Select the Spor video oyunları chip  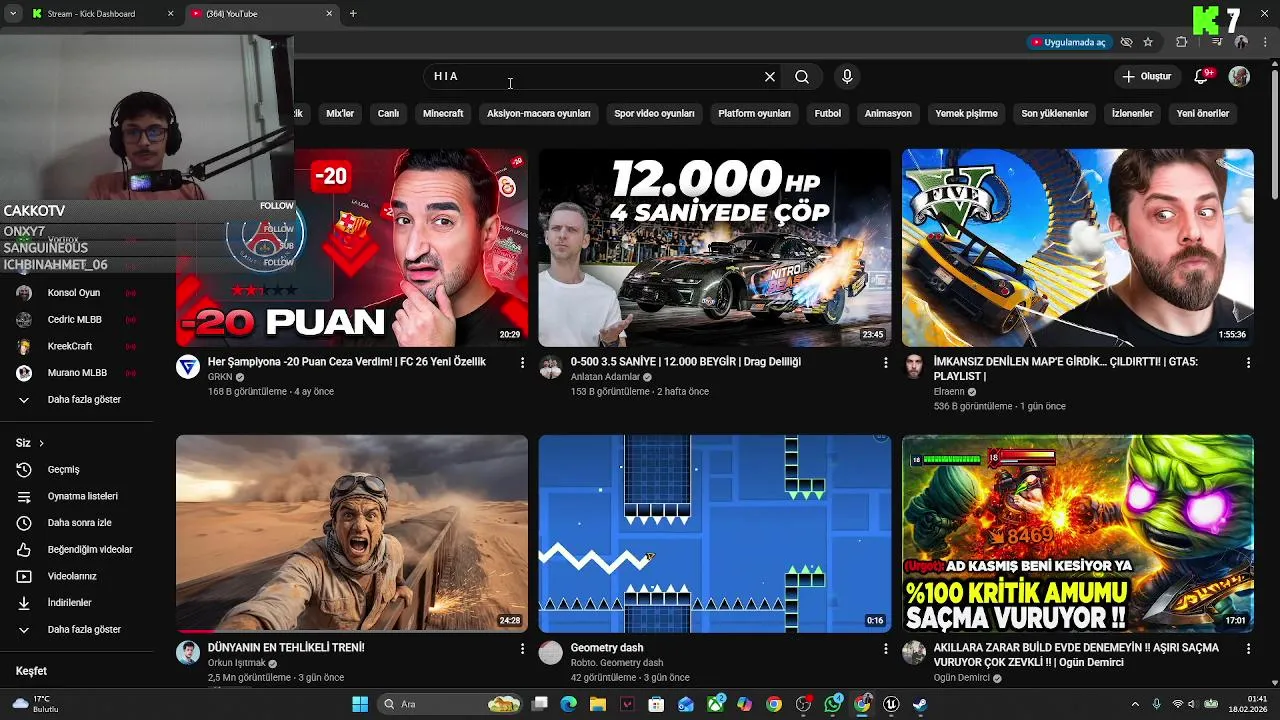click(x=654, y=114)
